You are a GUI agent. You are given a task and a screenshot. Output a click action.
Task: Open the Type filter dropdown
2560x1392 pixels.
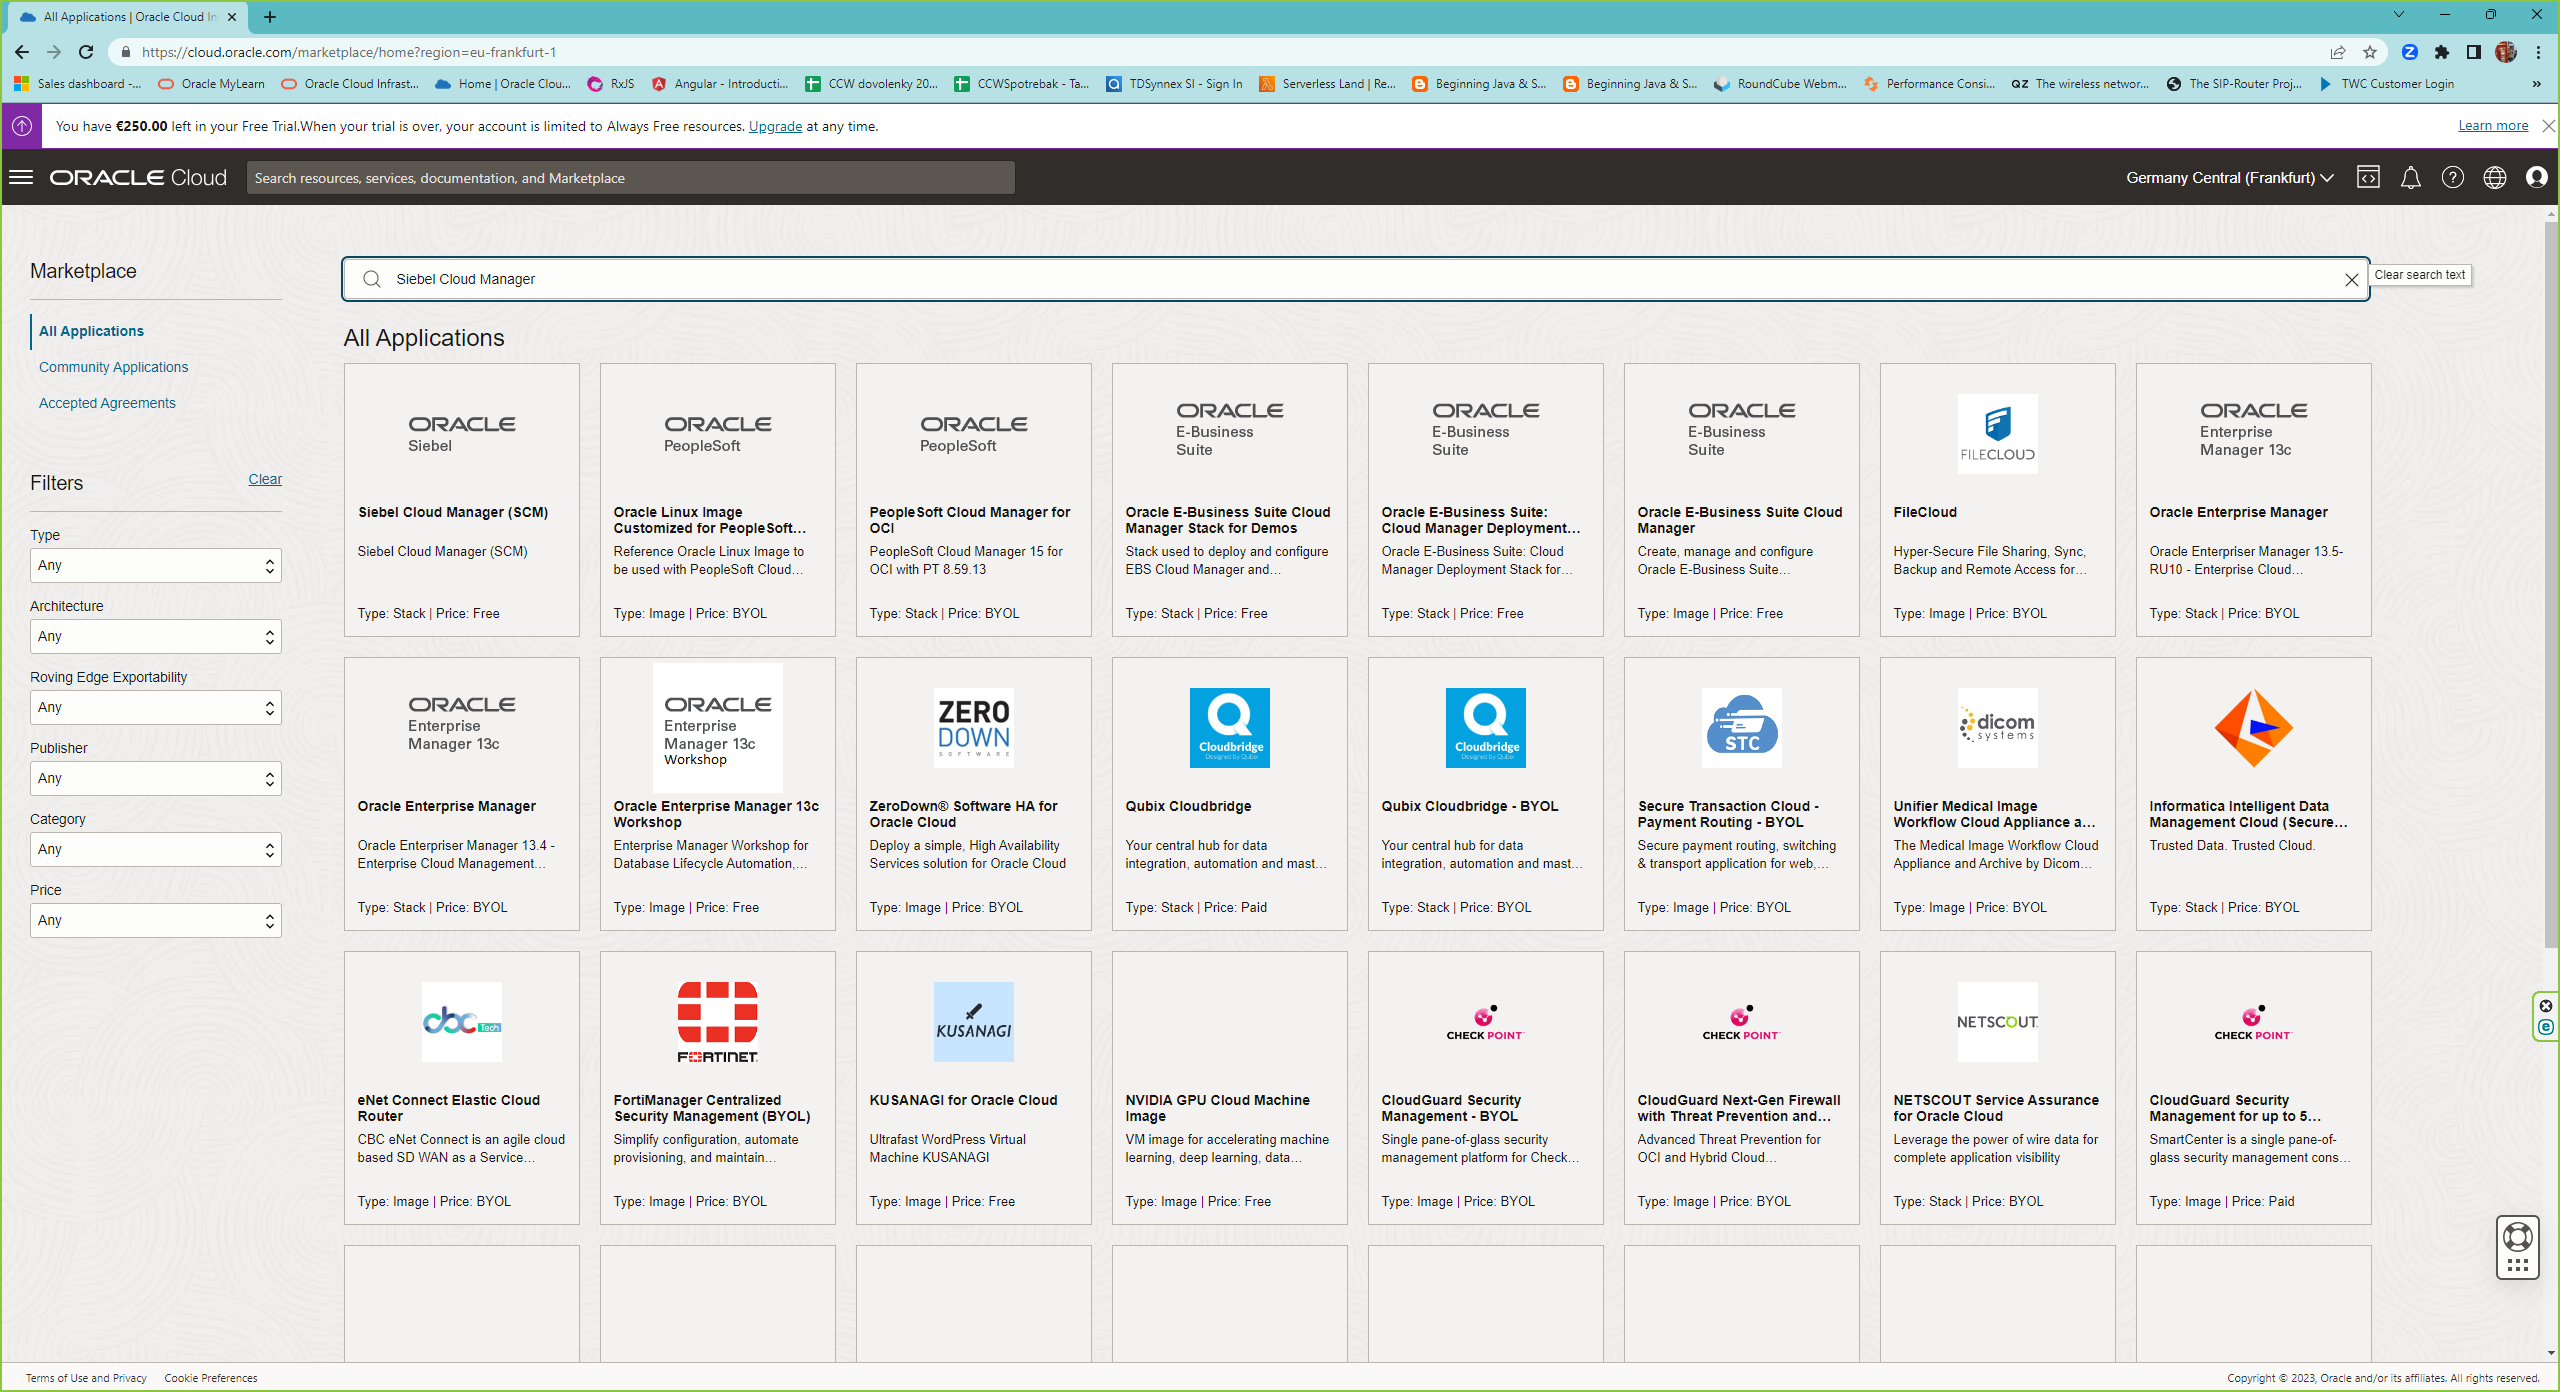tap(156, 565)
